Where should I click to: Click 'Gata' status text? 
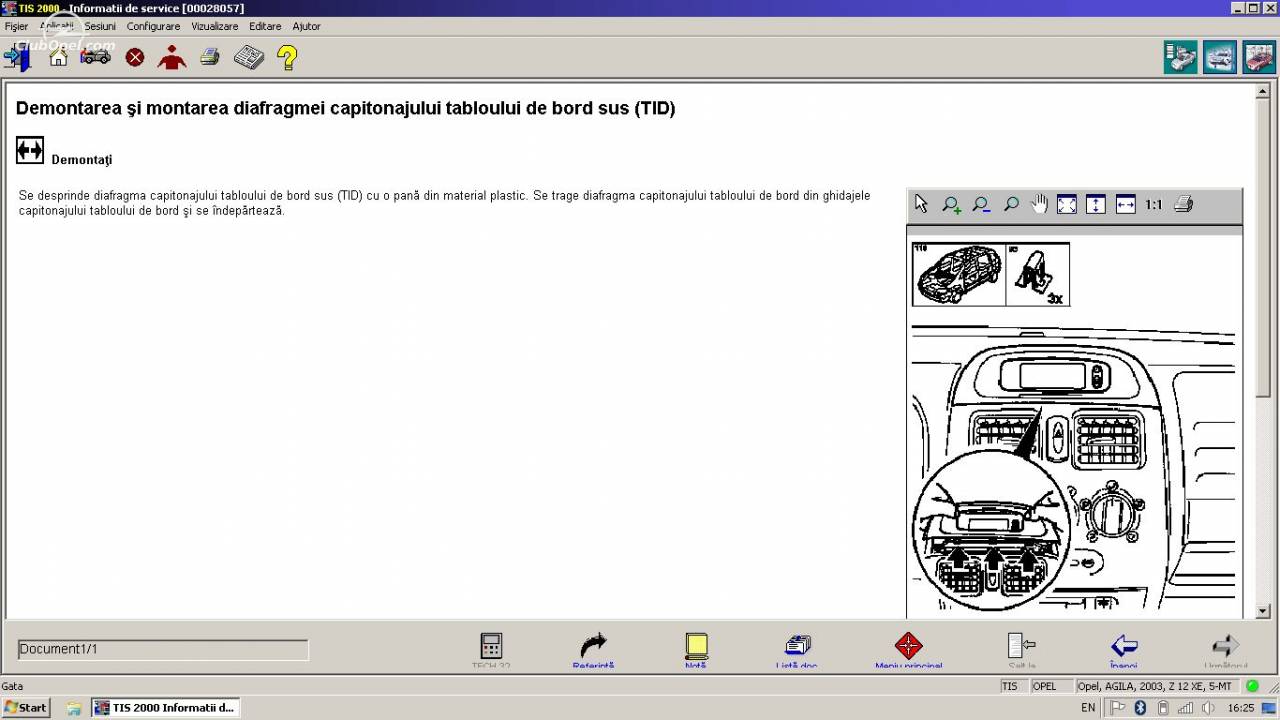pyautogui.click(x=12, y=686)
